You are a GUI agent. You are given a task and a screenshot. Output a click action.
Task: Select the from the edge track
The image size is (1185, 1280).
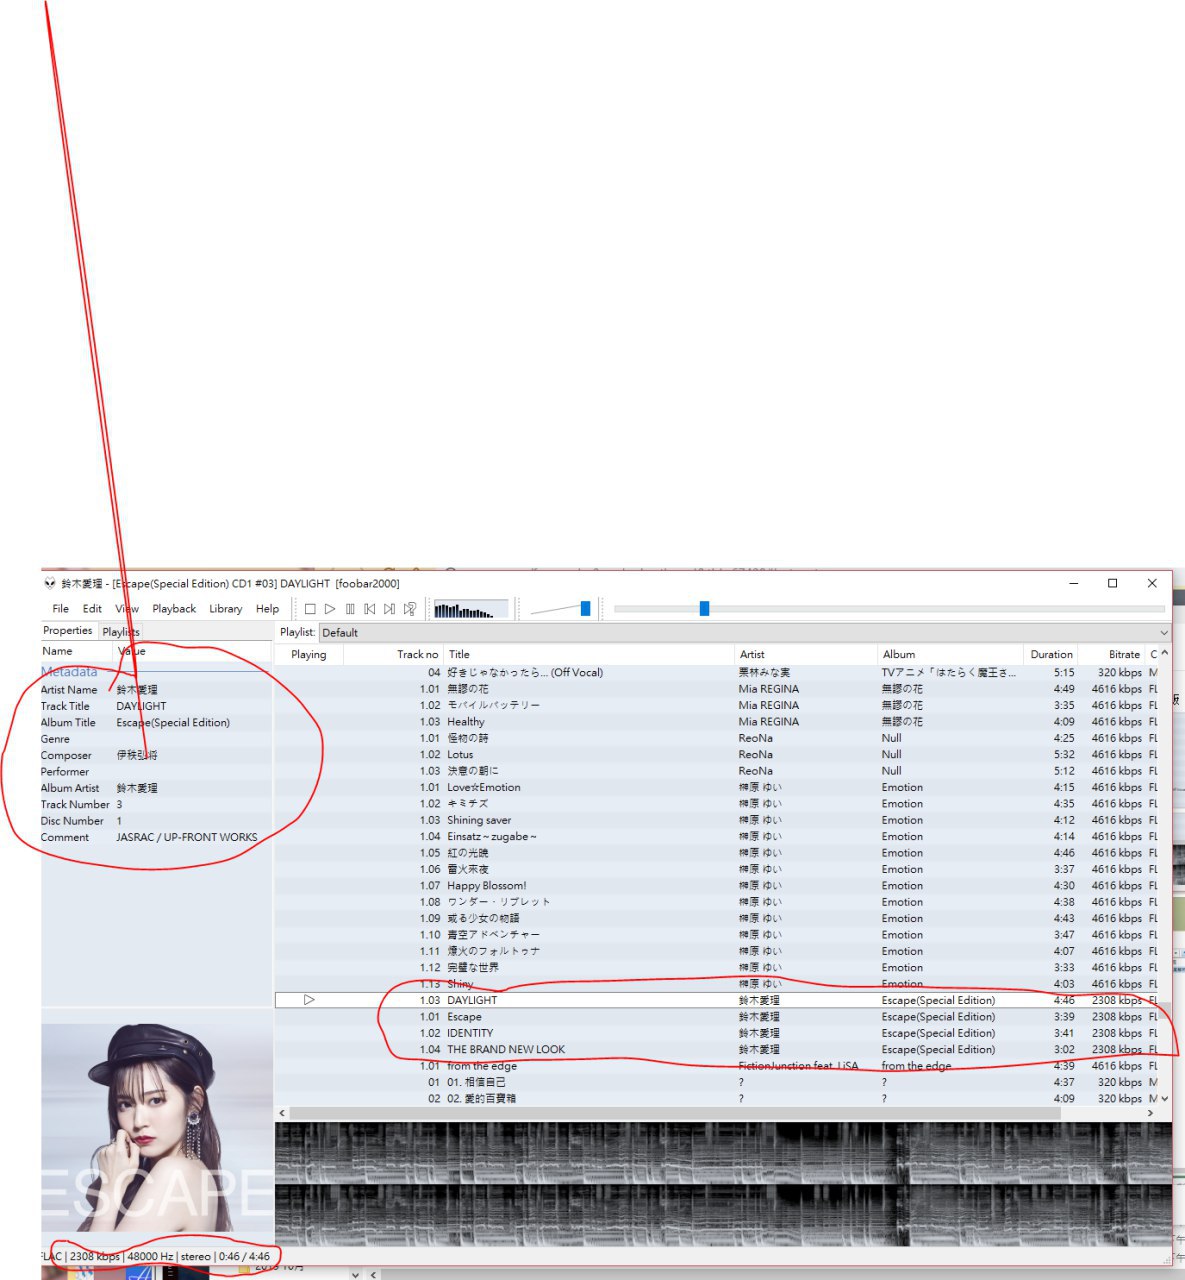click(x=716, y=1066)
